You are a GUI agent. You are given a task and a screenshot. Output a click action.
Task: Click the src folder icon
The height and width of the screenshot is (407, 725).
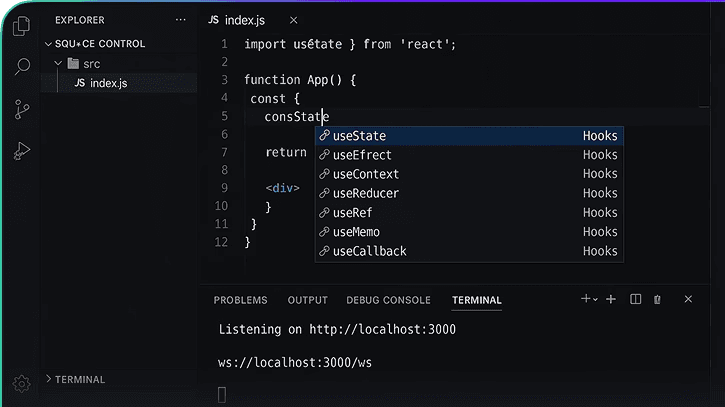tap(73, 63)
